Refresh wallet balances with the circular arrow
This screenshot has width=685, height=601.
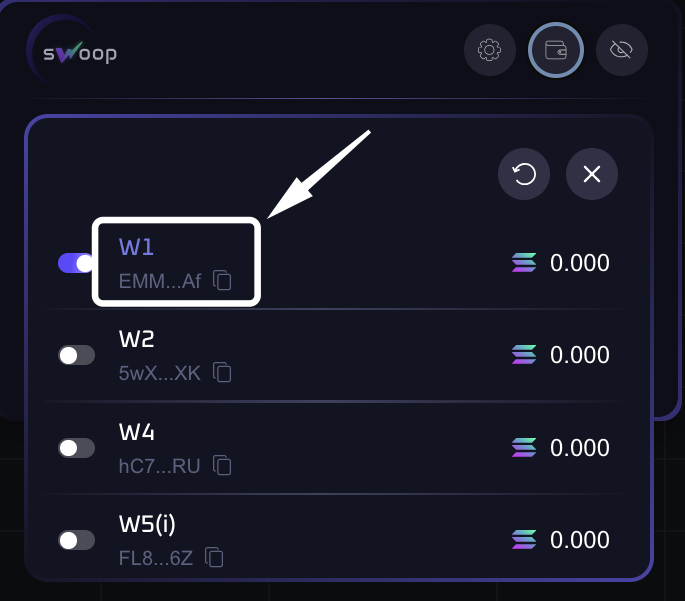coord(524,175)
